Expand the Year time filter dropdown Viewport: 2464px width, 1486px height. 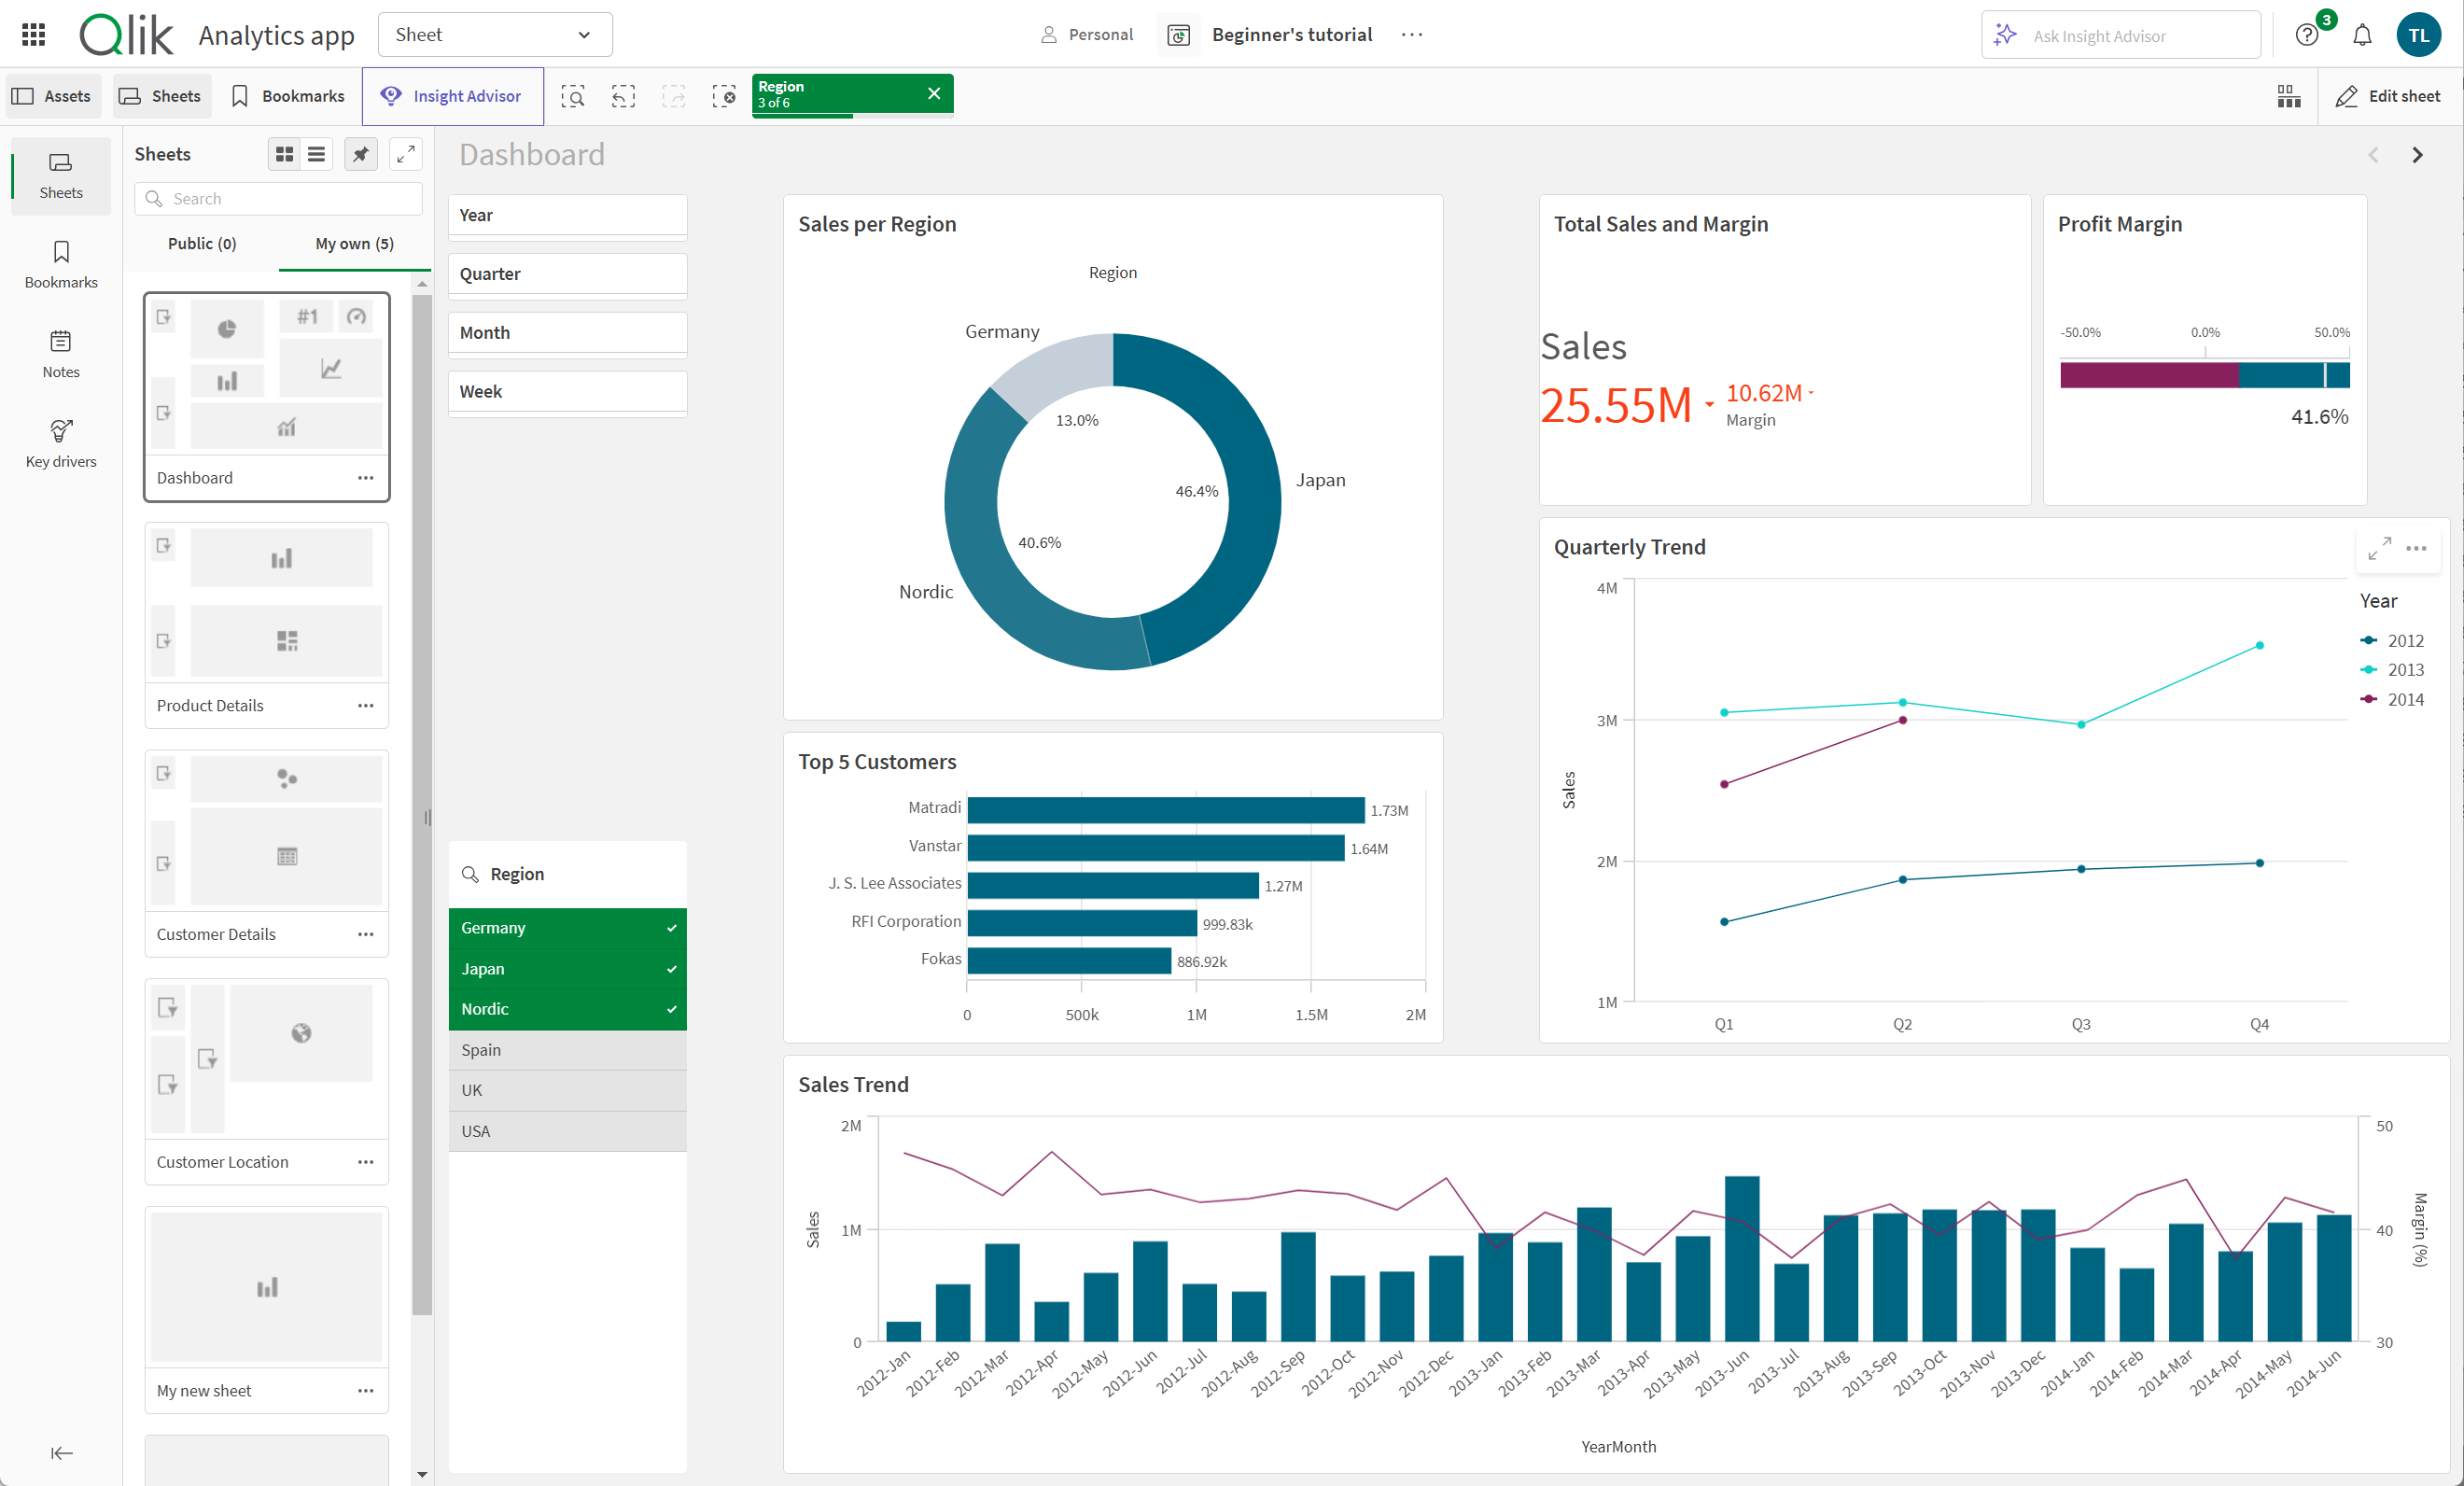(x=568, y=215)
